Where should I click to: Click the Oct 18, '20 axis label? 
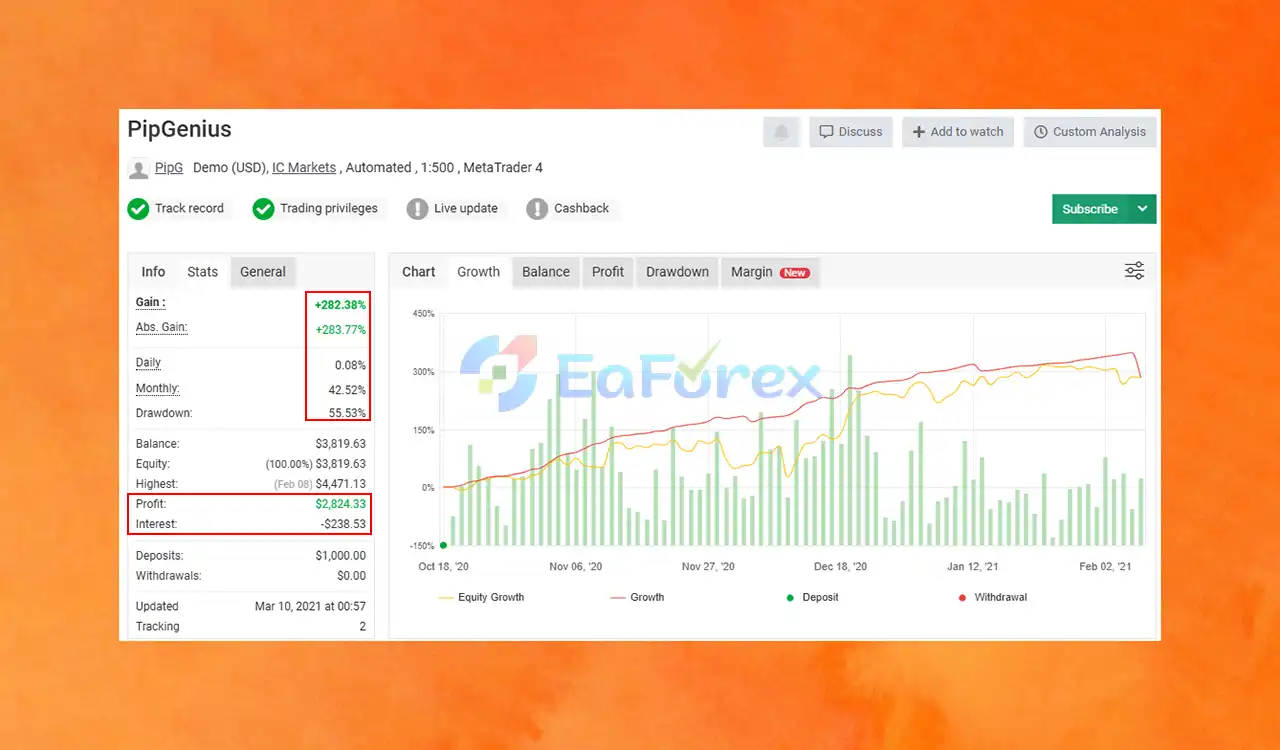[443, 566]
